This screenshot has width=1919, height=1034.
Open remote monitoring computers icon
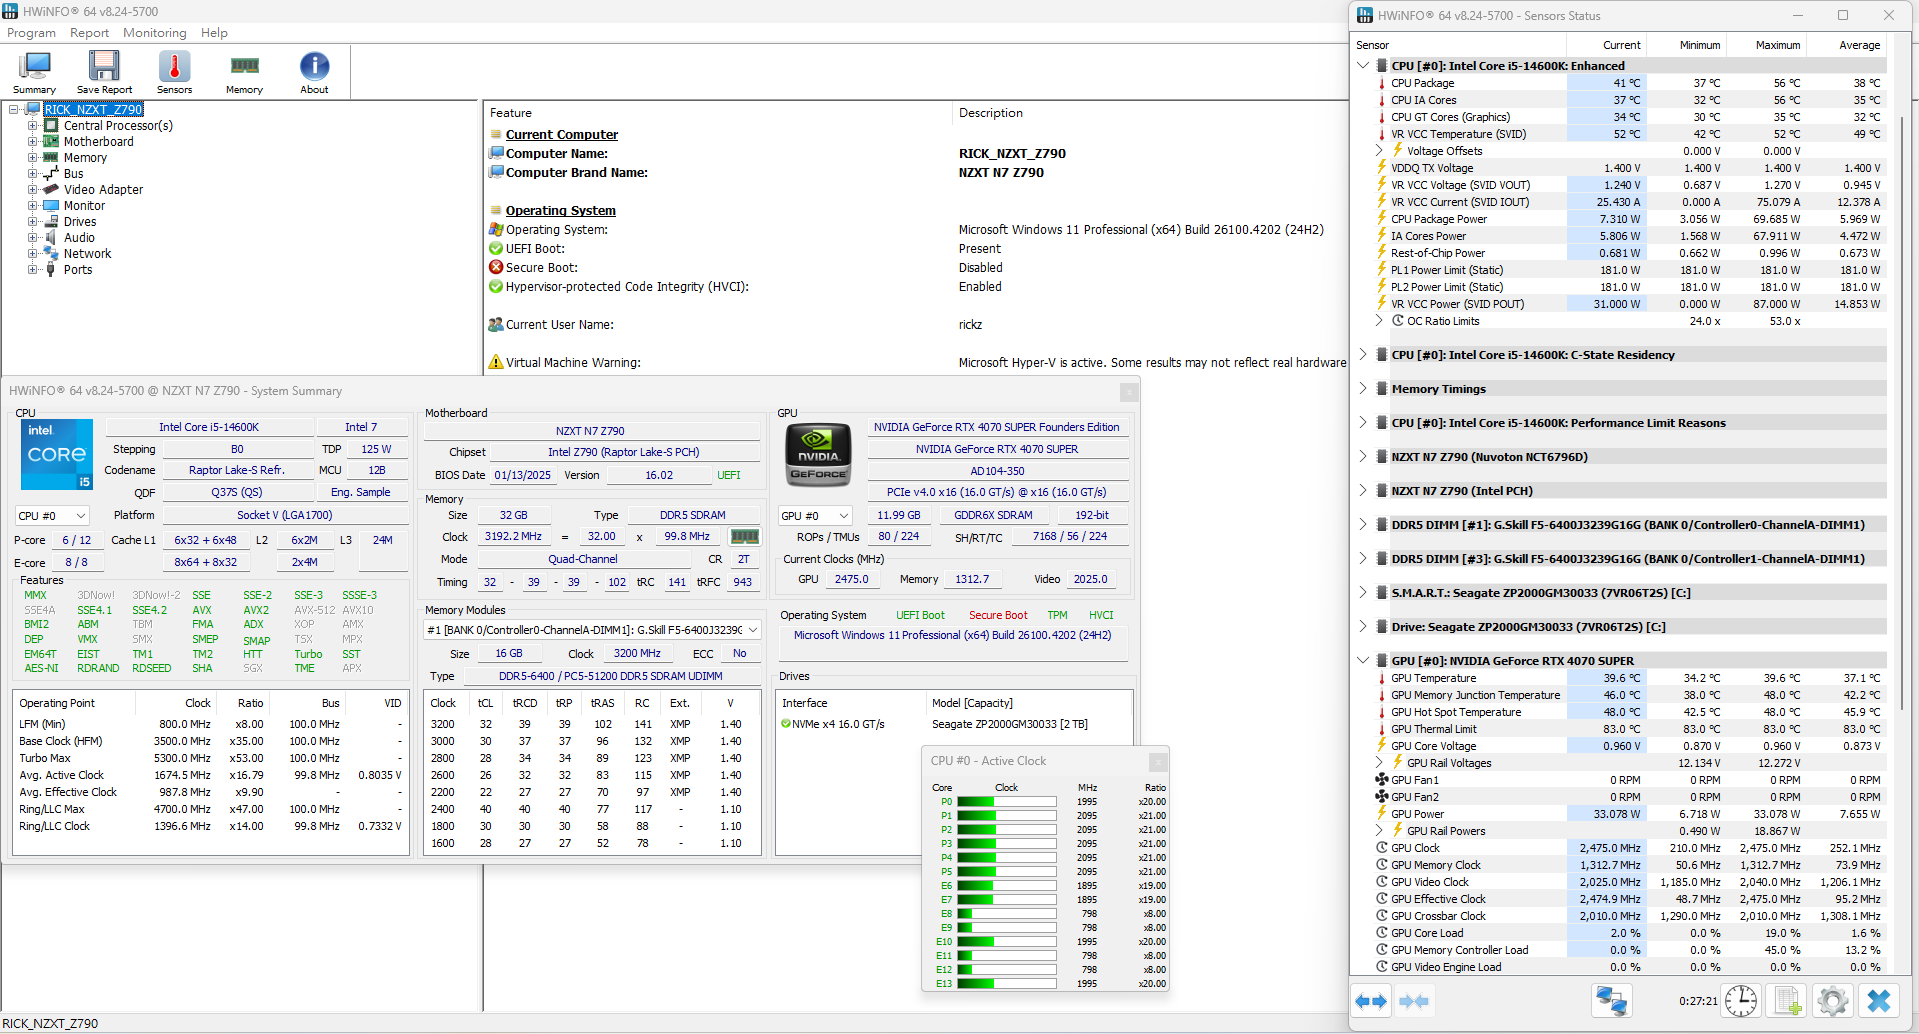1612,1001
